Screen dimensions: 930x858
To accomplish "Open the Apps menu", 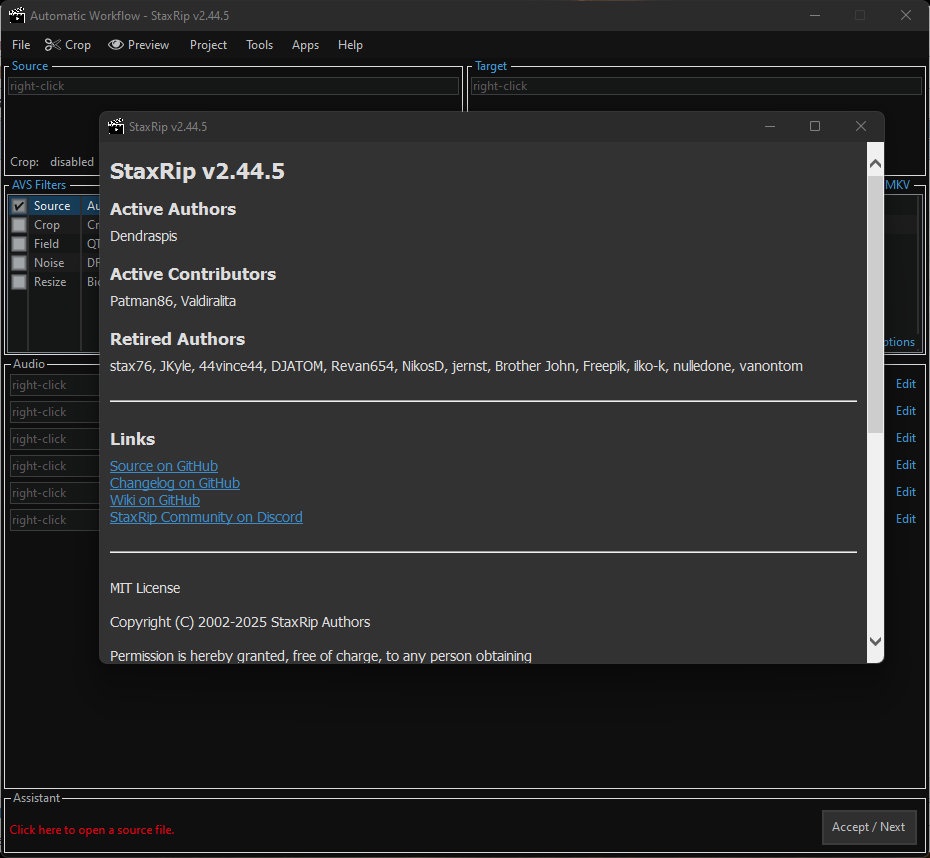I will (x=305, y=45).
